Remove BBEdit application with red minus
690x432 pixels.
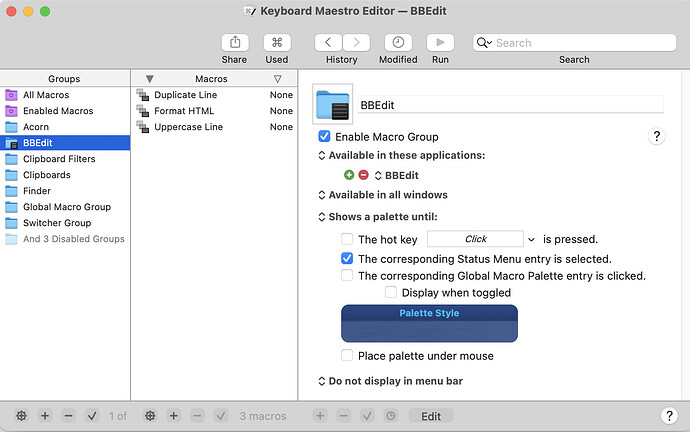click(363, 175)
